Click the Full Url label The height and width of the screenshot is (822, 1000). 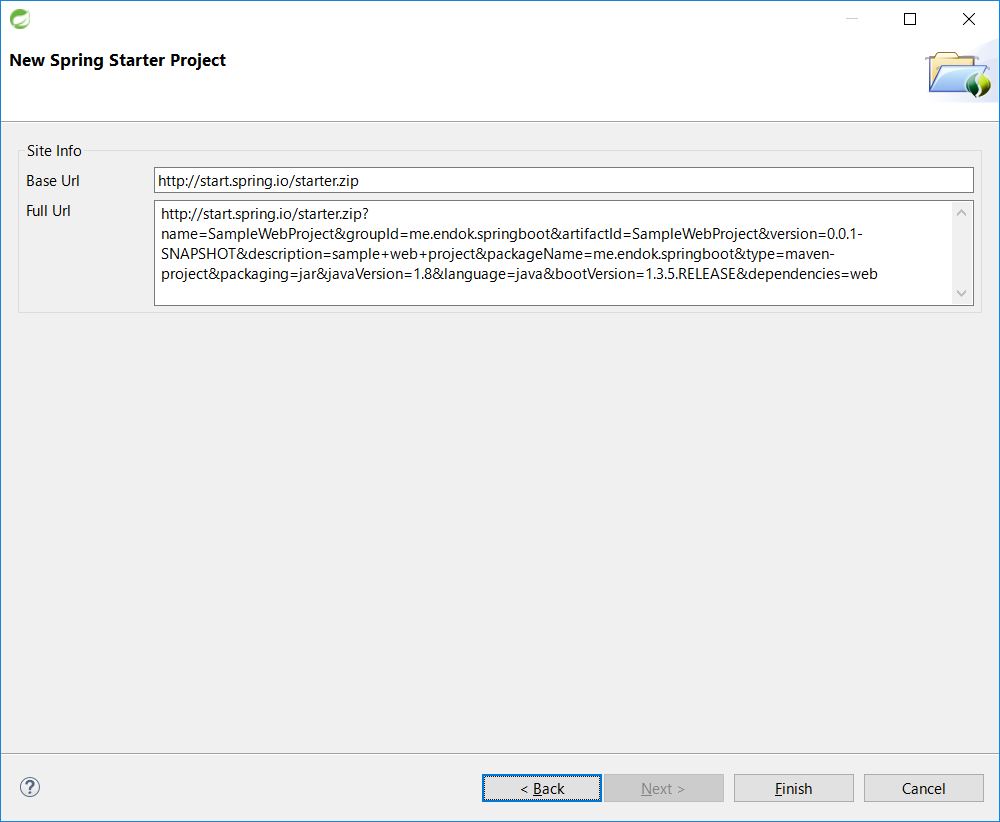48,211
